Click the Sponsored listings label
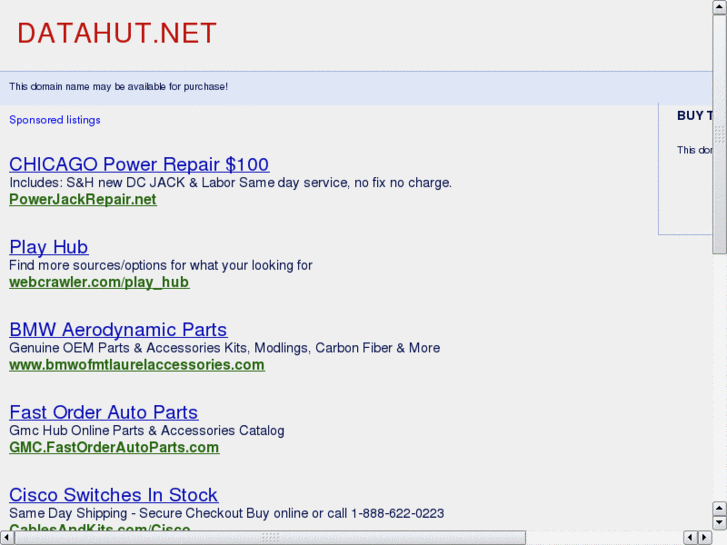 tap(55, 120)
